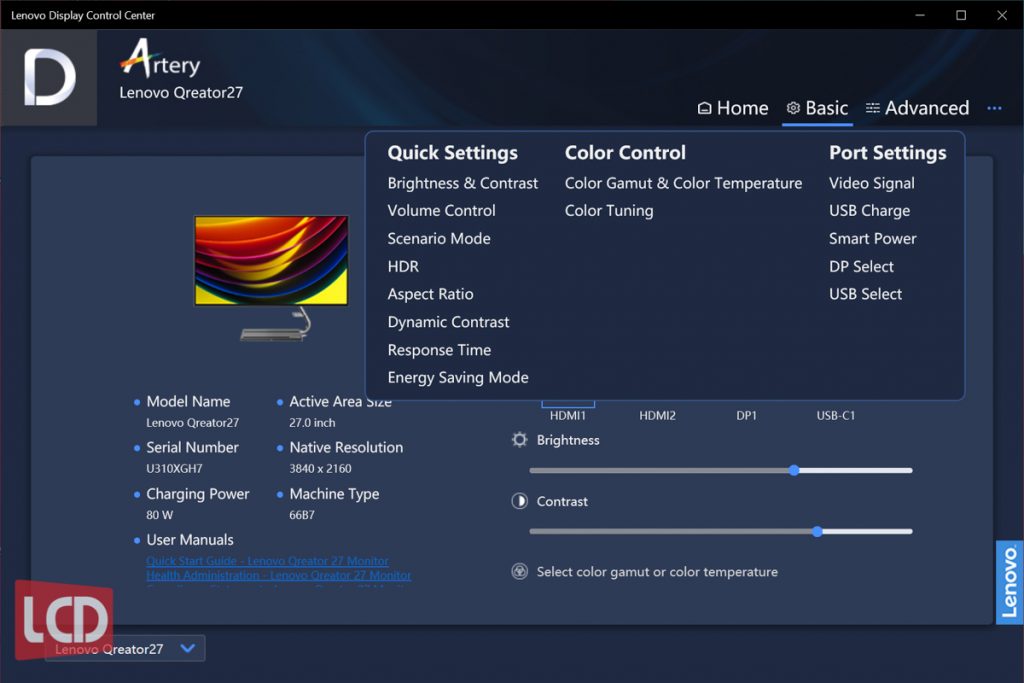
Task: Select Energy Saving Mode
Action: (x=458, y=377)
